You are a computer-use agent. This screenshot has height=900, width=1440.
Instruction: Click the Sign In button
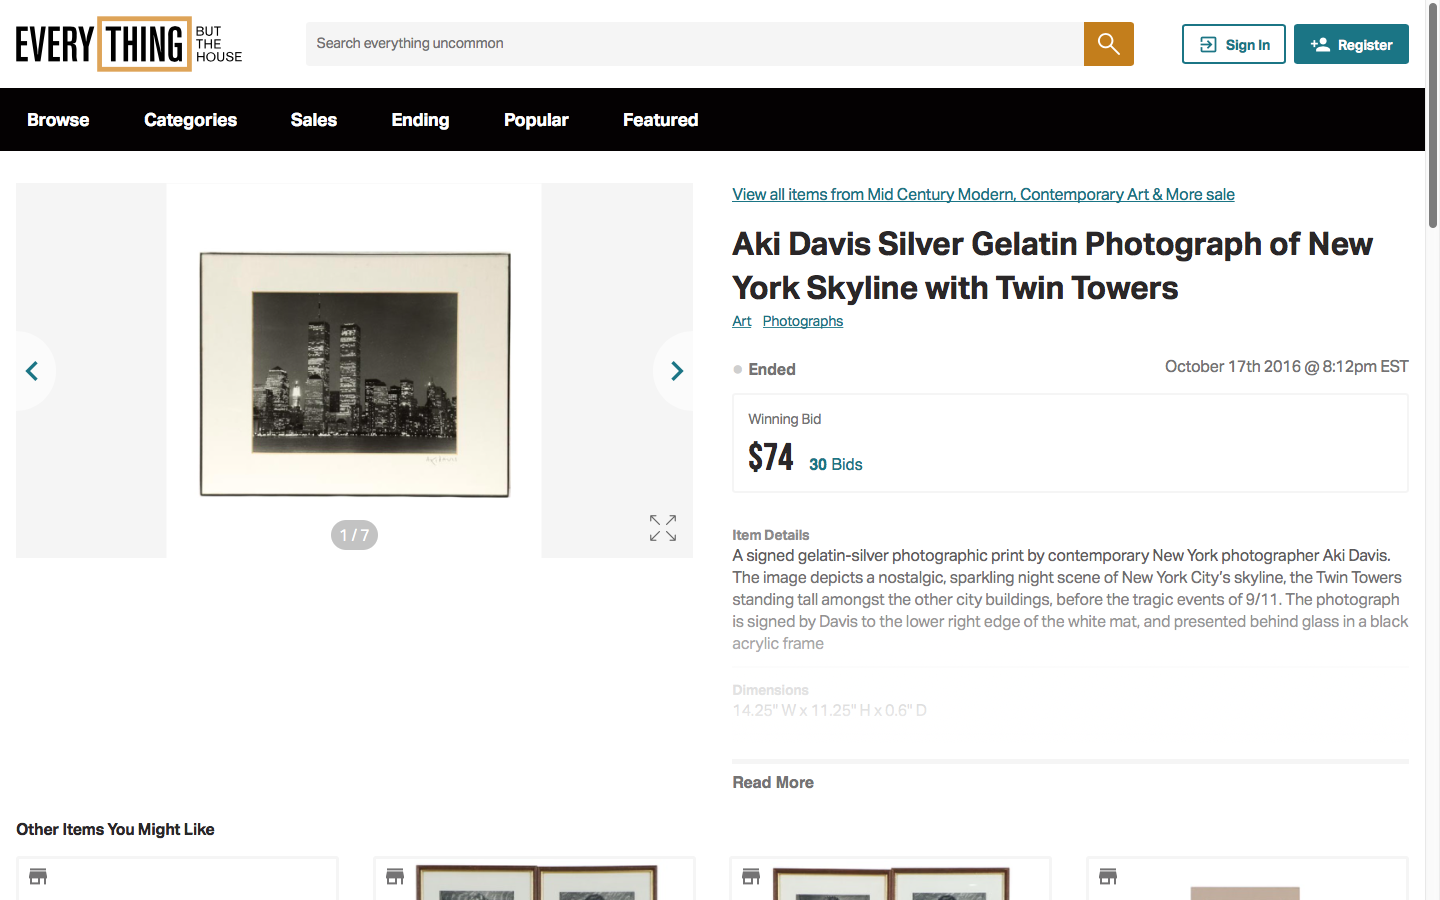pyautogui.click(x=1233, y=44)
